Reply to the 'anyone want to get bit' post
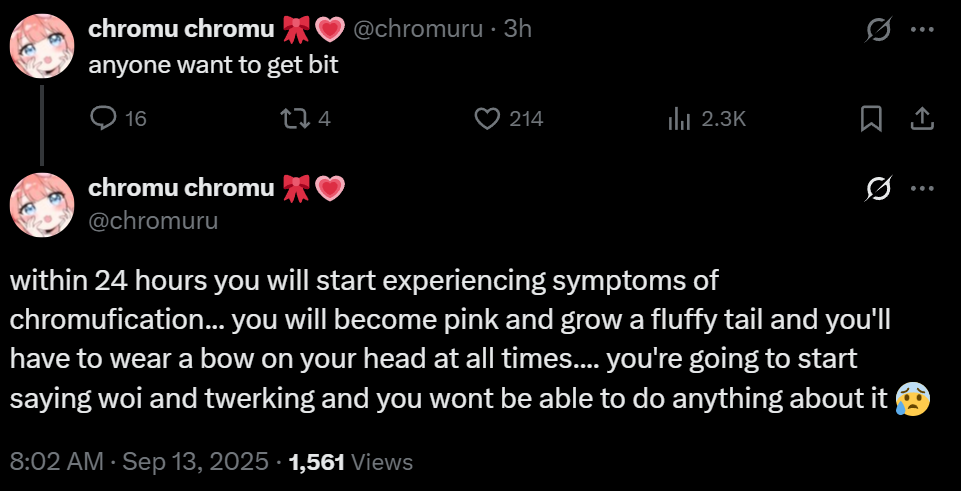This screenshot has width=961, height=491. (x=104, y=119)
